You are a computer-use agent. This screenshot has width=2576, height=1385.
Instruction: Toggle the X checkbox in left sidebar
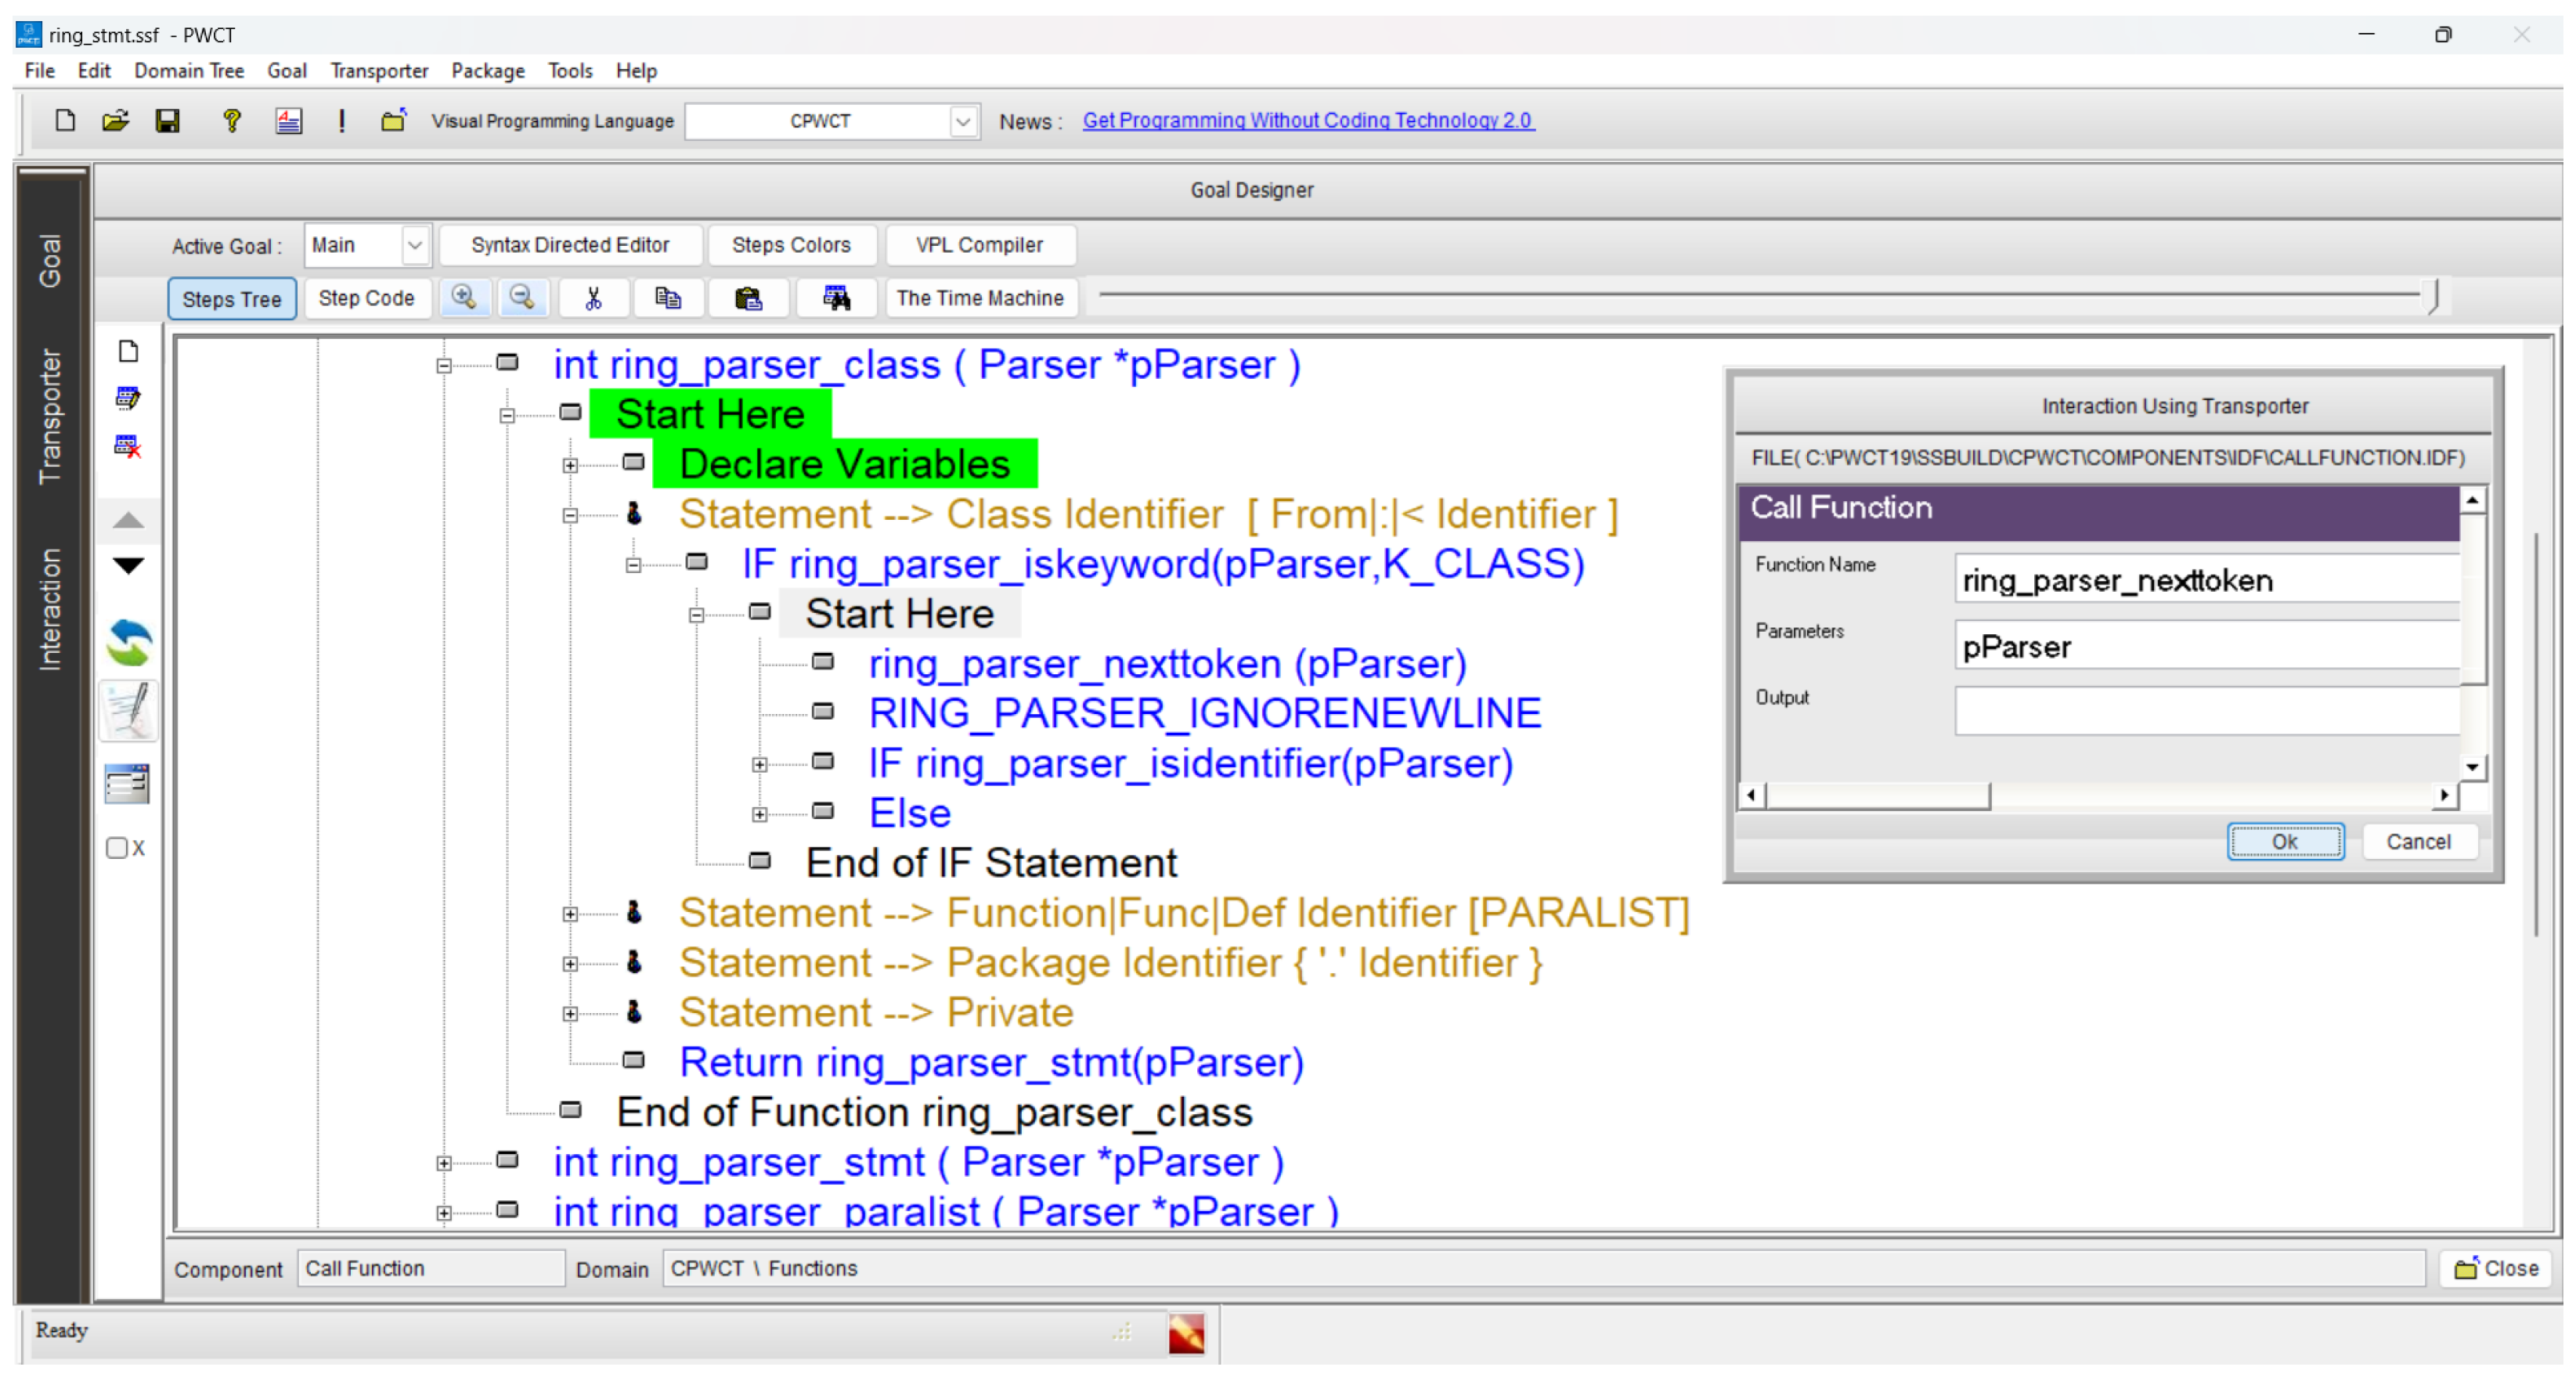click(x=117, y=849)
